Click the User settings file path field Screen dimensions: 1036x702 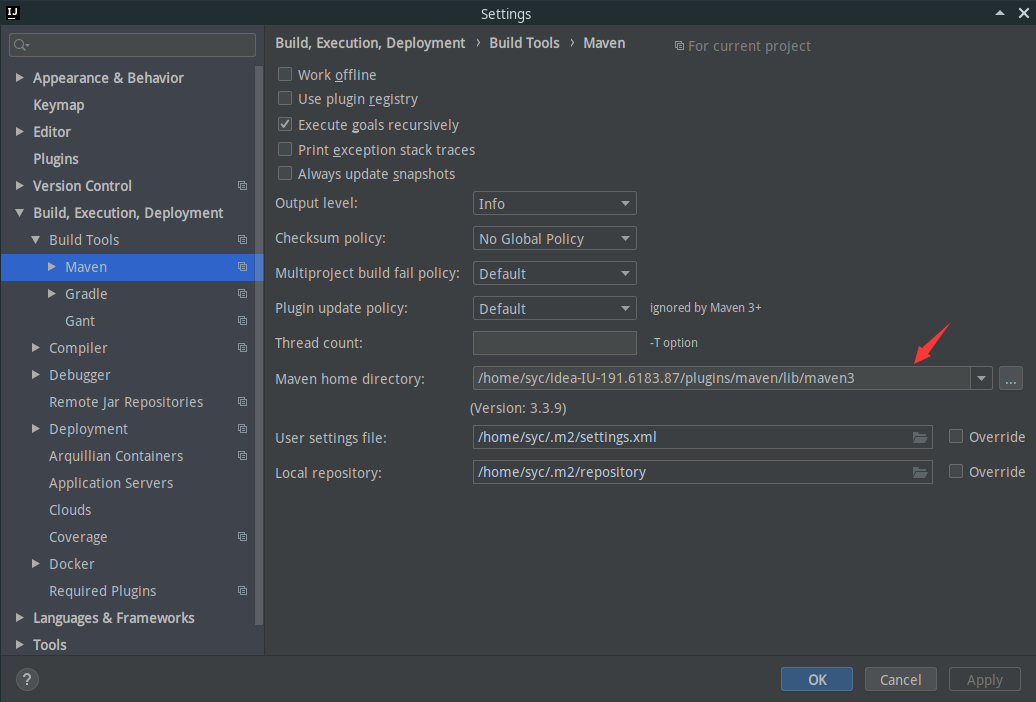tap(702, 437)
